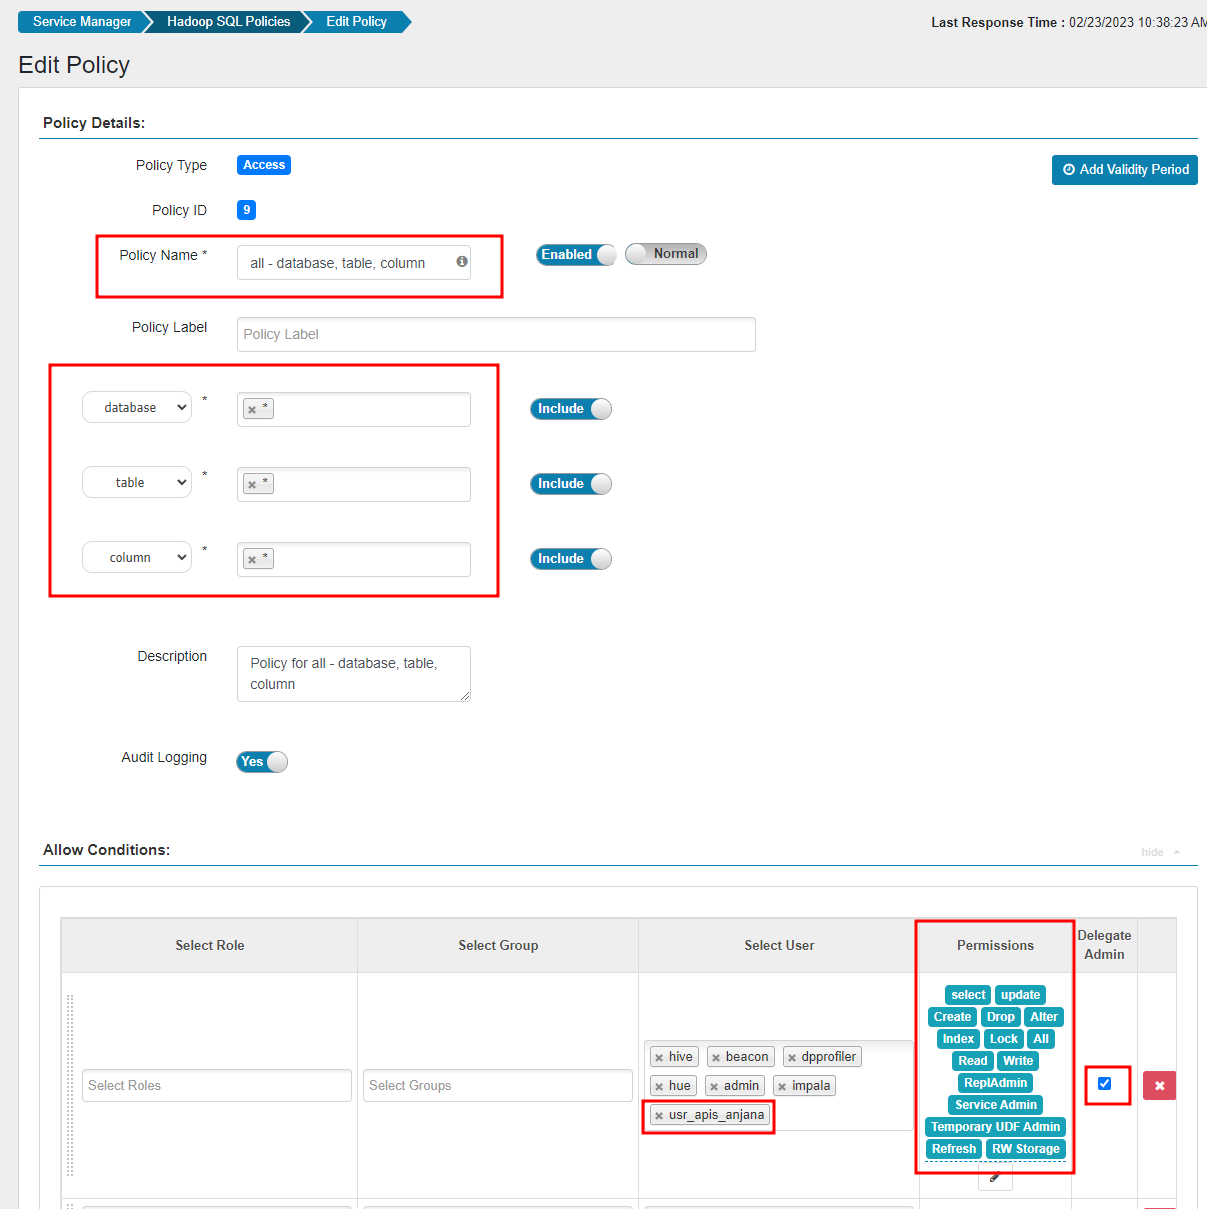This screenshot has height=1209, width=1207.
Task: Click the pencil icon to edit permissions
Action: [x=995, y=1177]
